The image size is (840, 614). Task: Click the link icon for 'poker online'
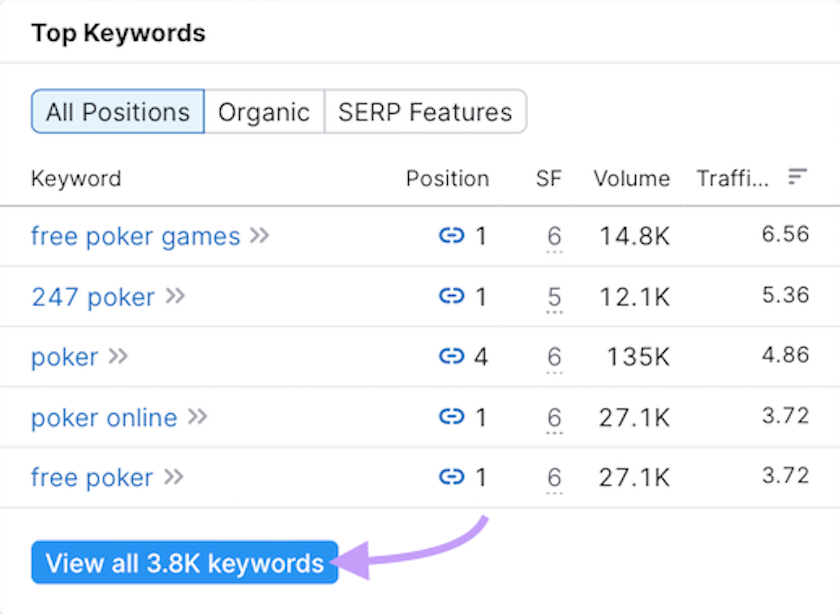(x=450, y=417)
